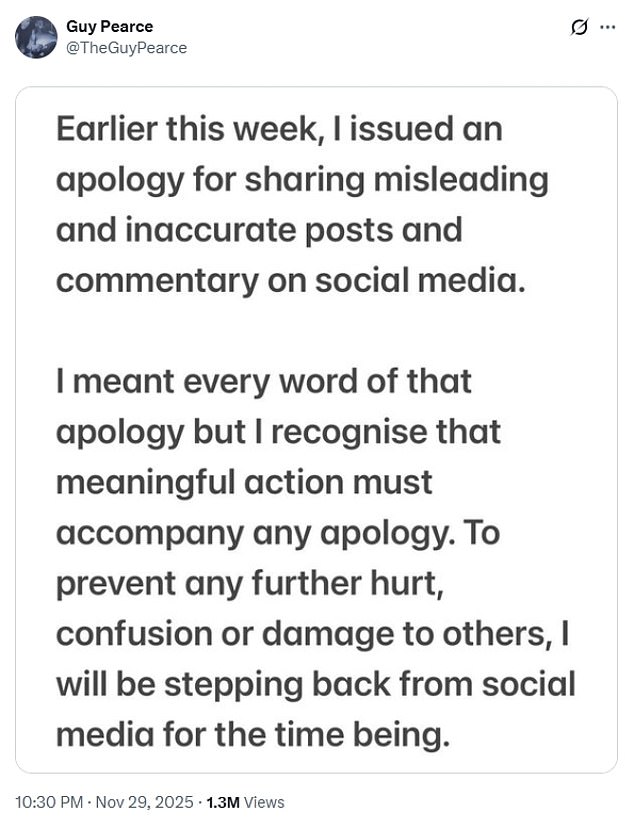Click the line "I meant every word of that"

(x=264, y=381)
